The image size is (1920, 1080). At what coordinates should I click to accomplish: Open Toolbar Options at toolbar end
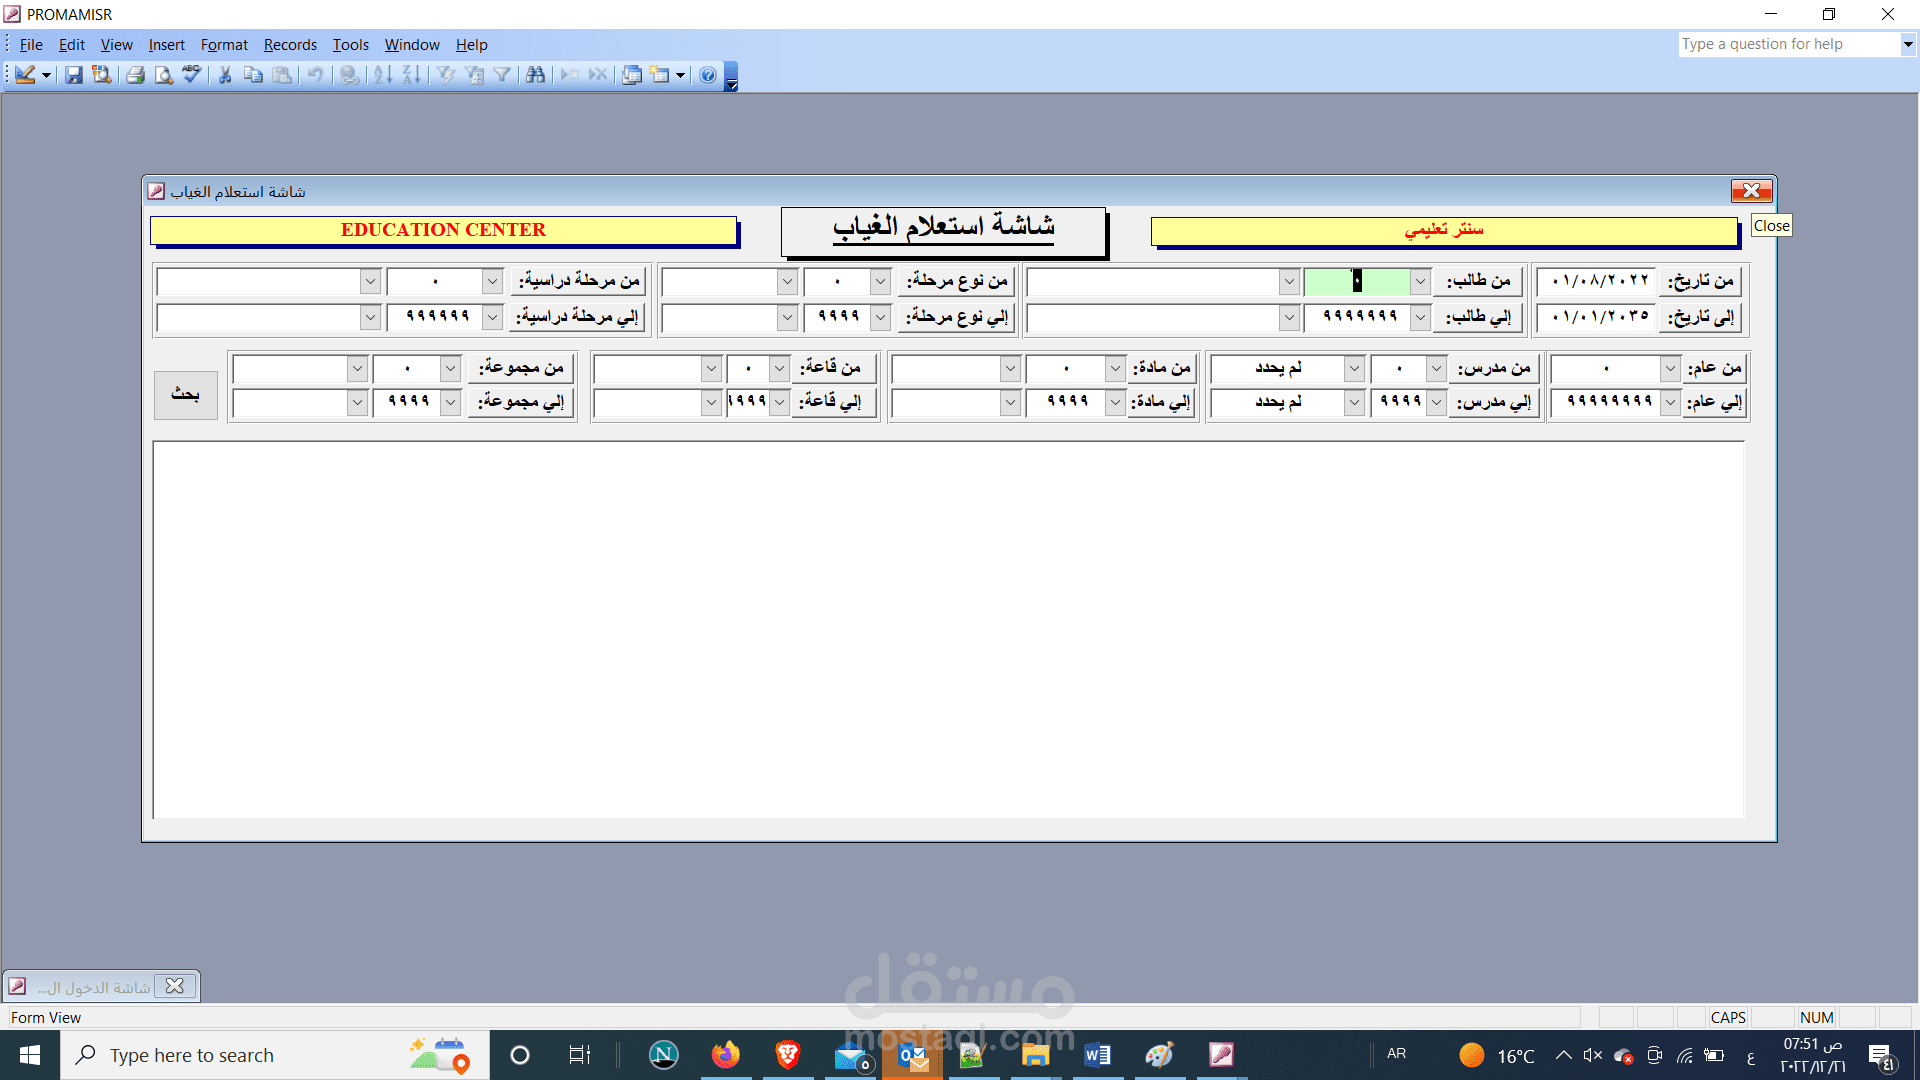731,77
